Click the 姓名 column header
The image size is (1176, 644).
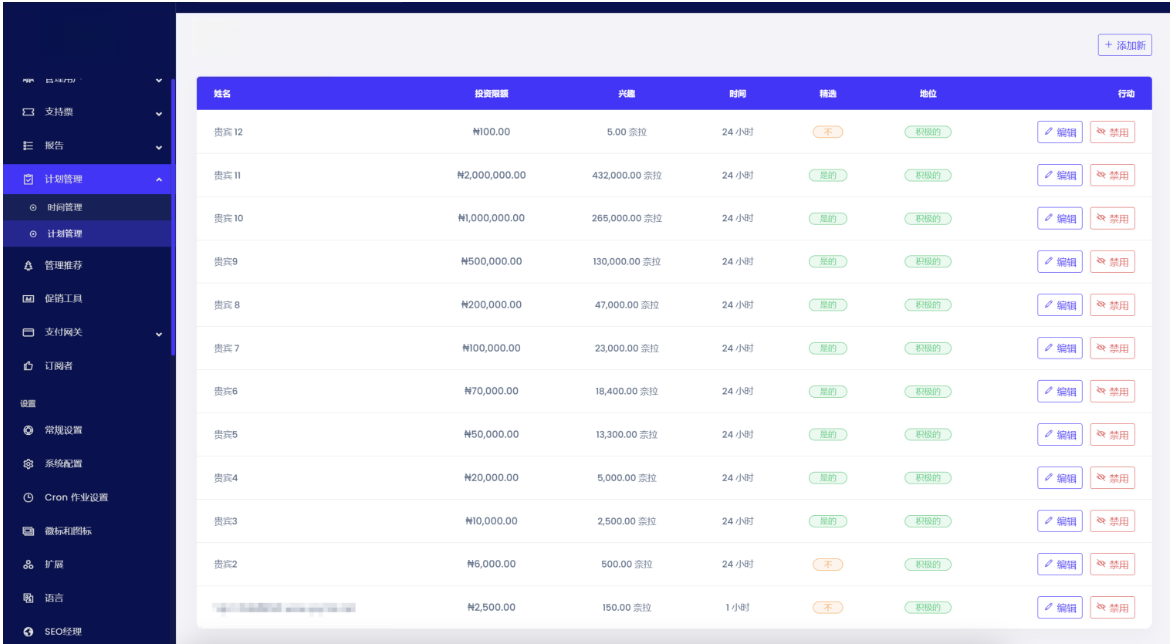[222, 94]
